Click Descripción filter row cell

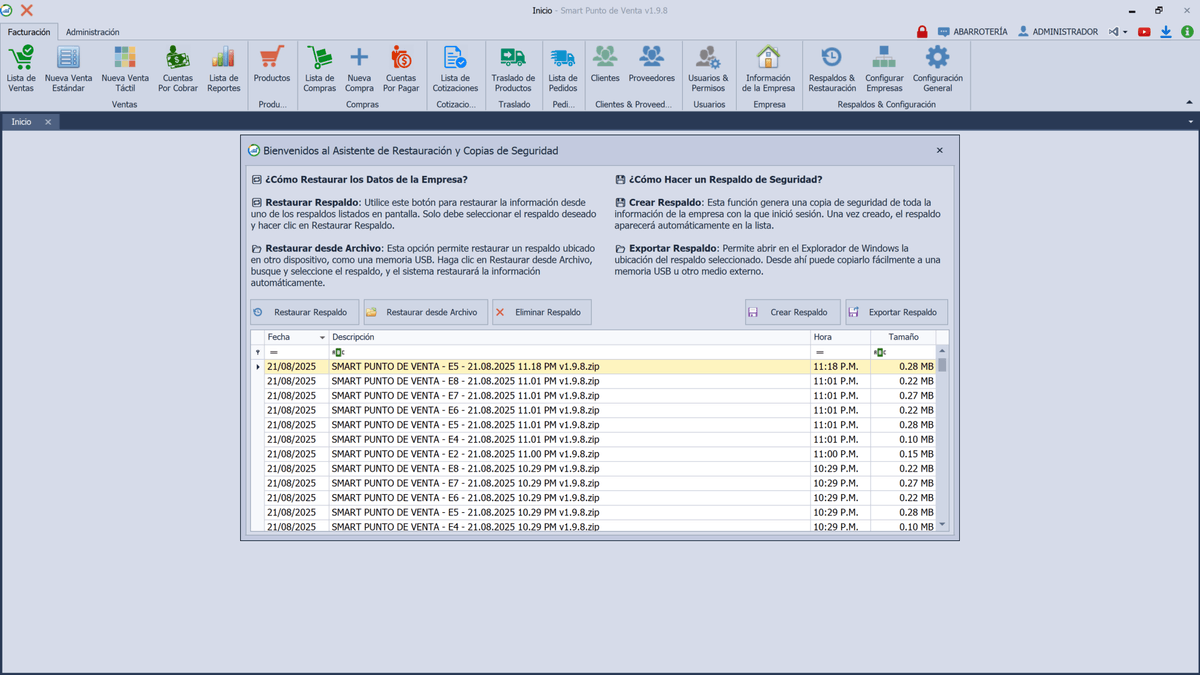point(570,352)
